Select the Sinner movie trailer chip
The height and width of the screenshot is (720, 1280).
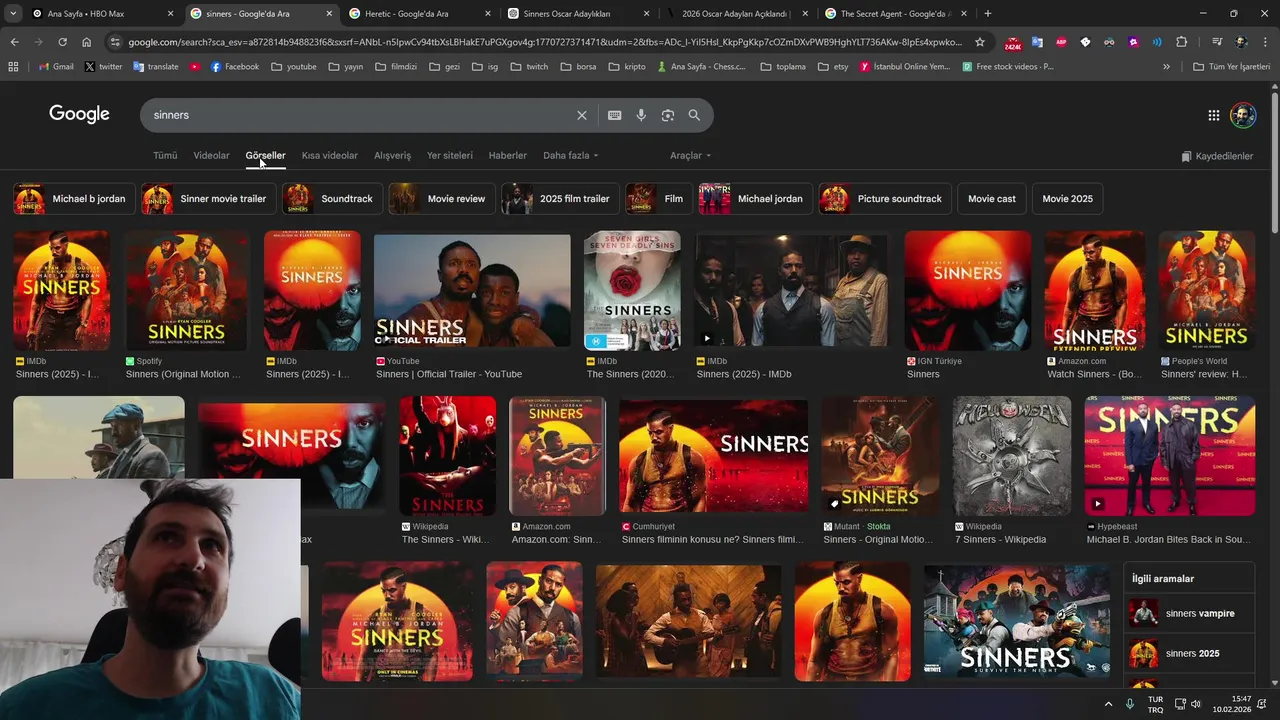pos(208,199)
